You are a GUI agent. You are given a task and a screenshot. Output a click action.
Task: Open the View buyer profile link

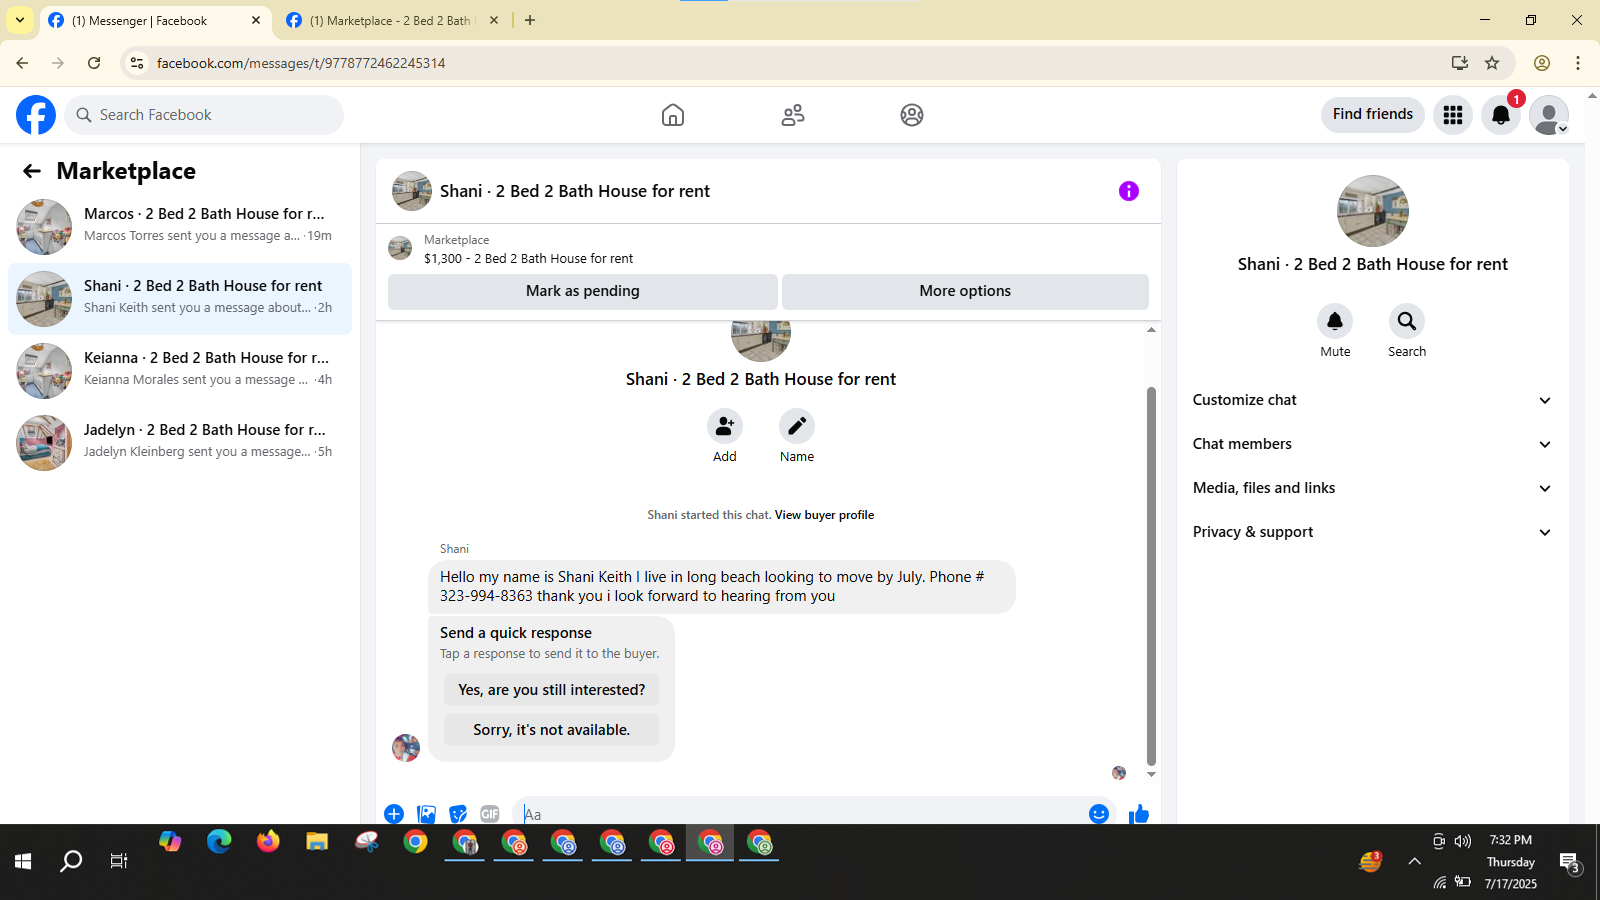click(x=824, y=515)
